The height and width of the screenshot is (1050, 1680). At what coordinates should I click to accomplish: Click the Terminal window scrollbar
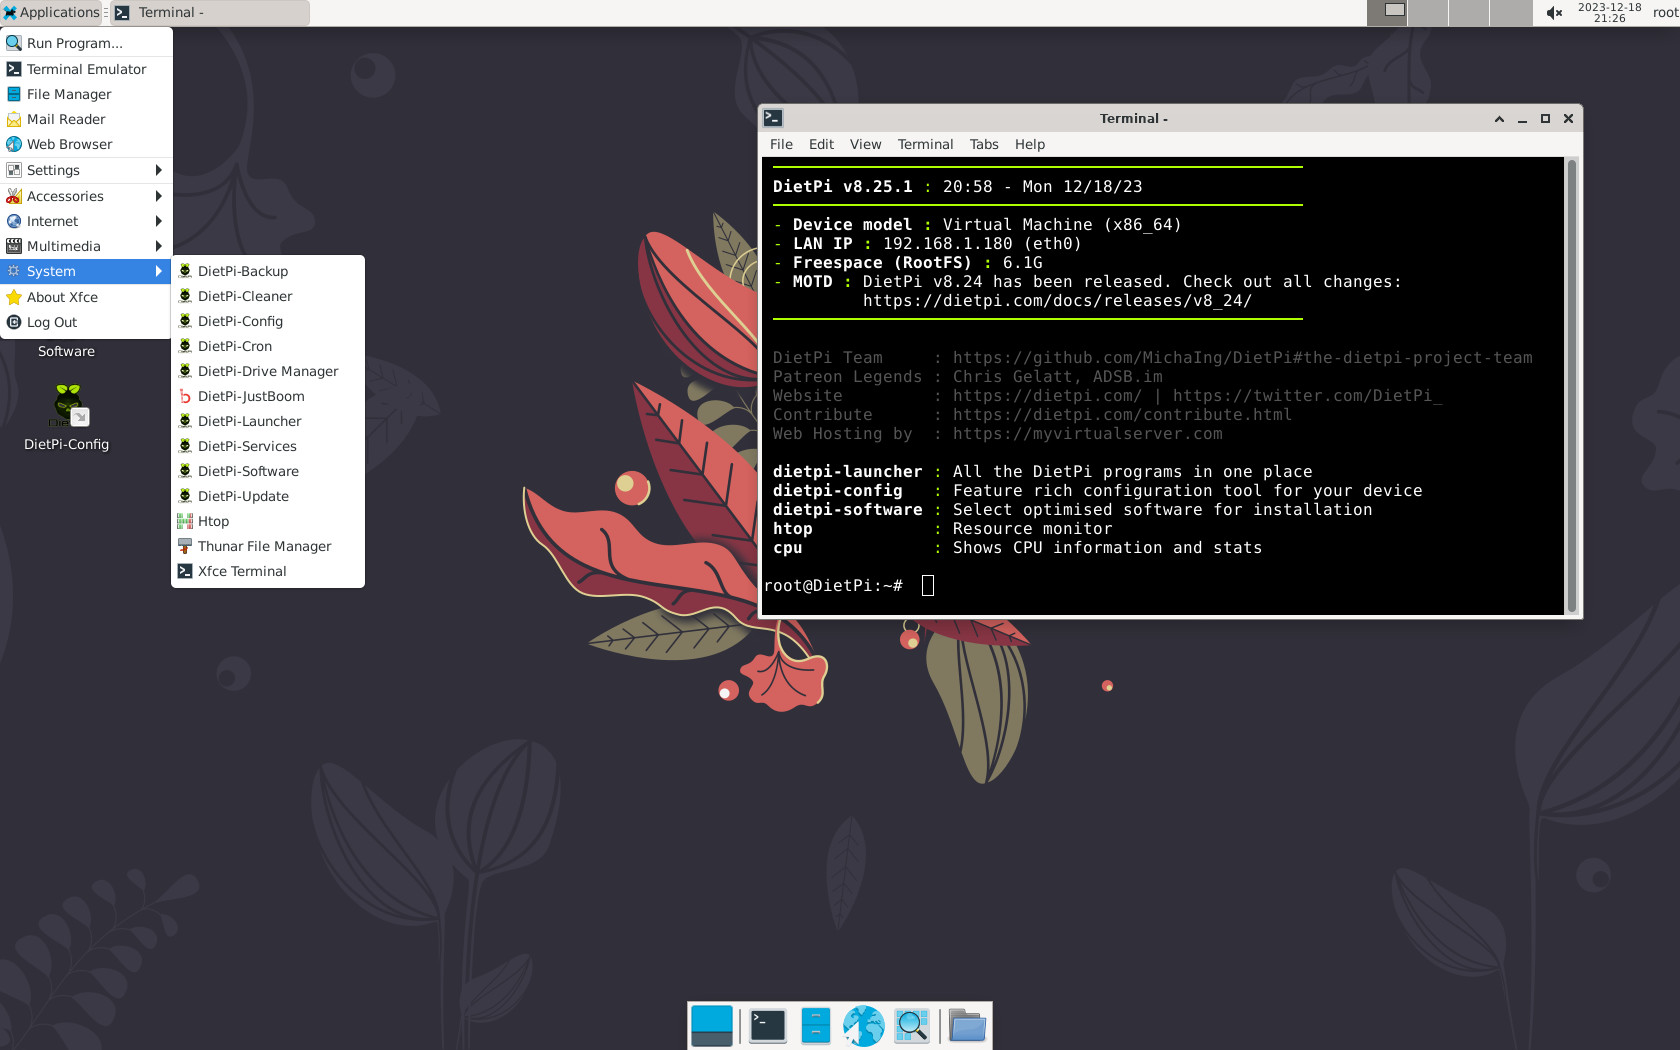pos(1572,385)
